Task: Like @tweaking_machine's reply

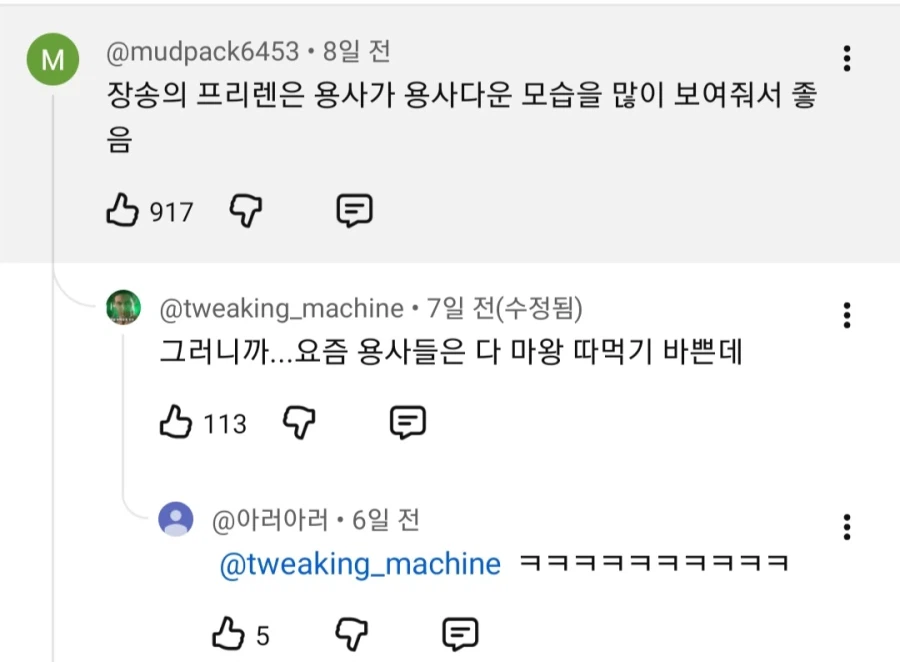Action: (x=176, y=422)
